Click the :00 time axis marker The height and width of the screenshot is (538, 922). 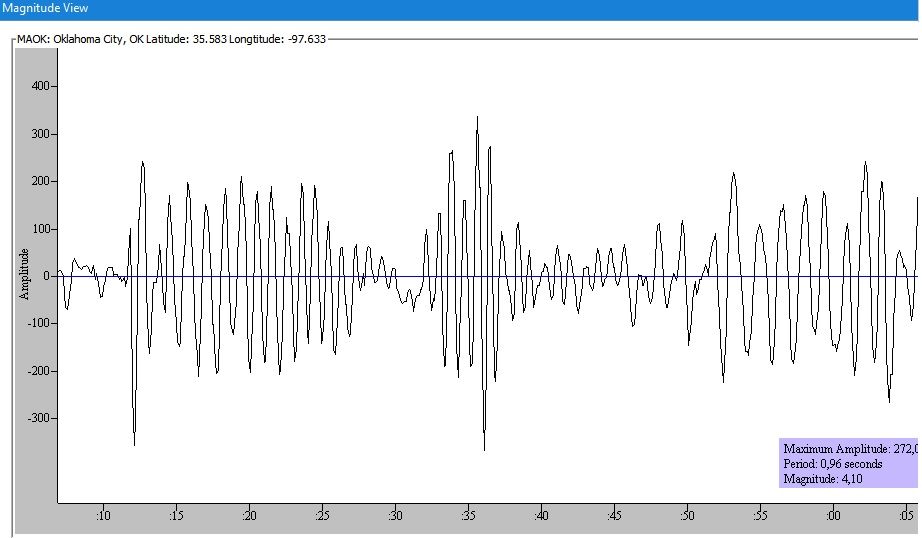[x=833, y=516]
